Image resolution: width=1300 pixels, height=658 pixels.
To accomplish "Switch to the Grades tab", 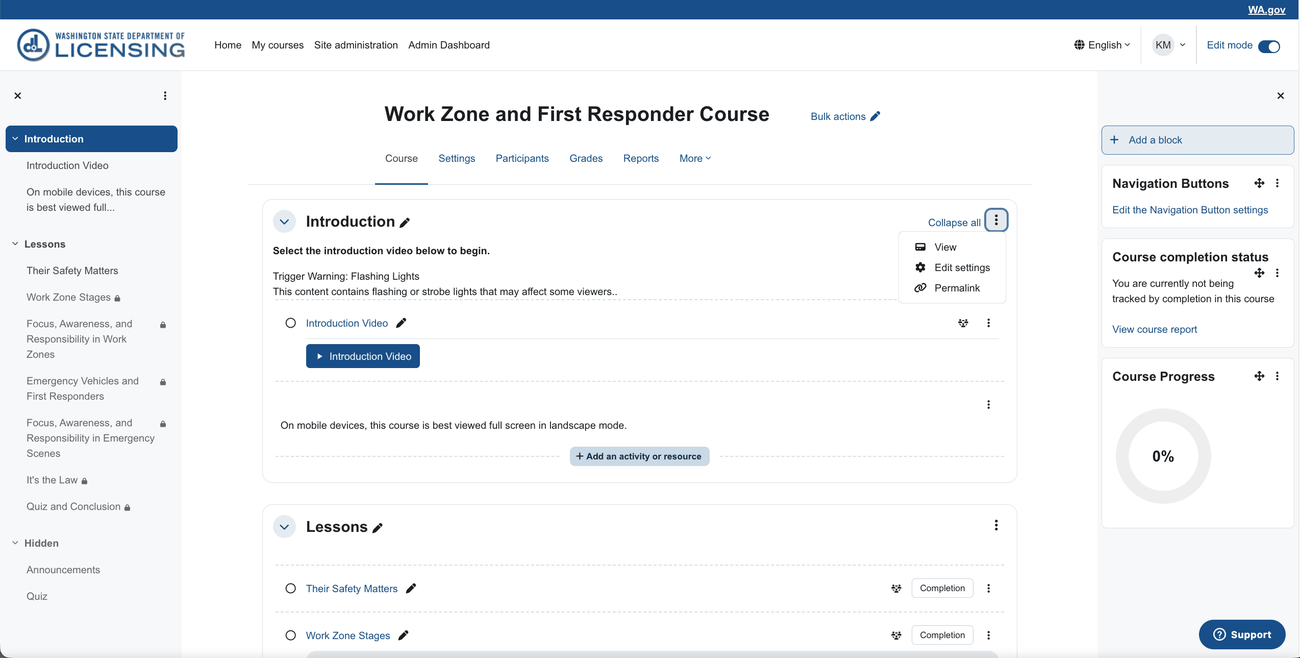I will [x=586, y=158].
